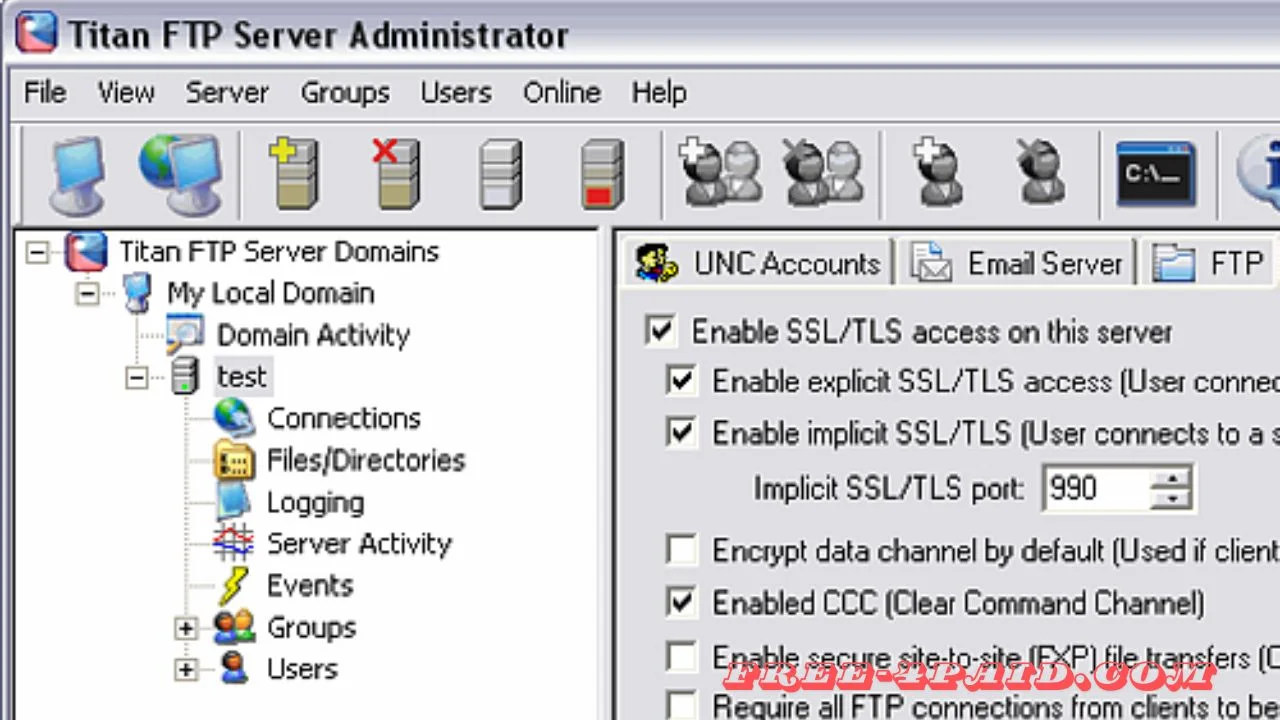The image size is (1280, 720).
Task: Click the Files/Directories folder icon
Action: point(234,460)
